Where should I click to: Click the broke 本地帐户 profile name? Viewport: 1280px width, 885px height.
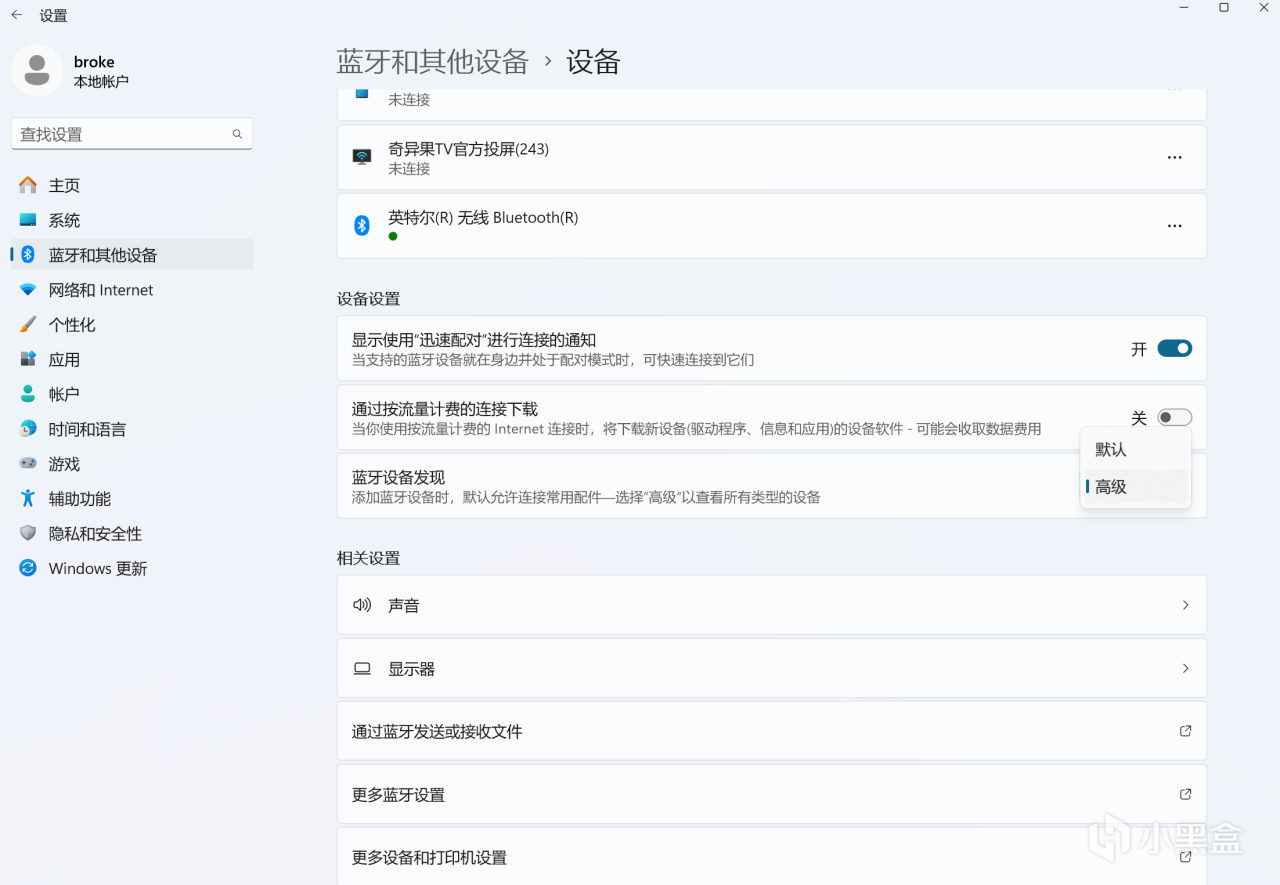[101, 71]
